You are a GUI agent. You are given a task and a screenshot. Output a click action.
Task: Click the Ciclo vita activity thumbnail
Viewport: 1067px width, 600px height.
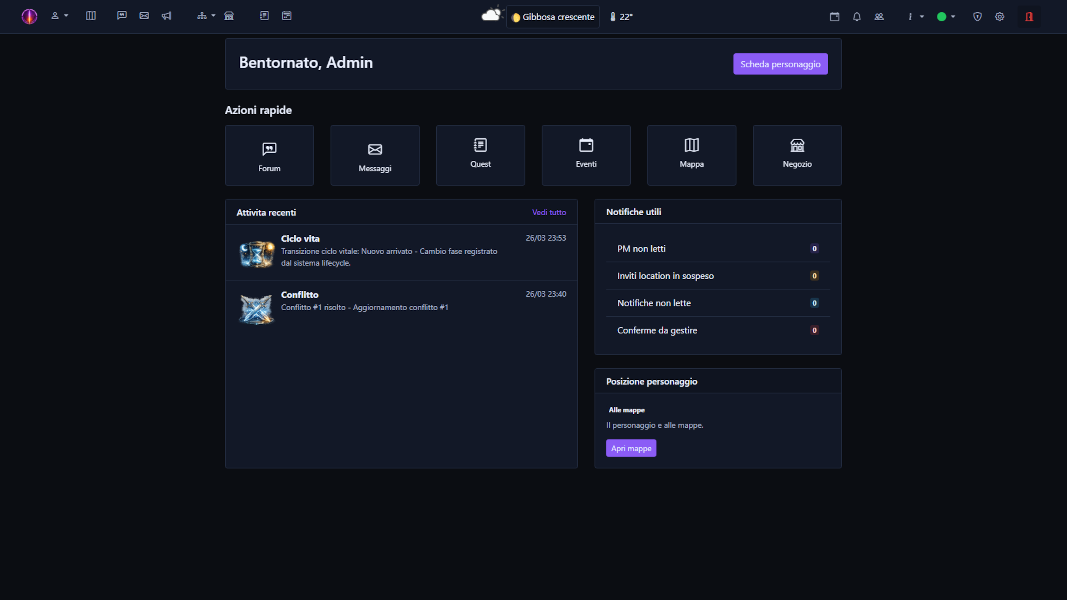pyautogui.click(x=257, y=253)
